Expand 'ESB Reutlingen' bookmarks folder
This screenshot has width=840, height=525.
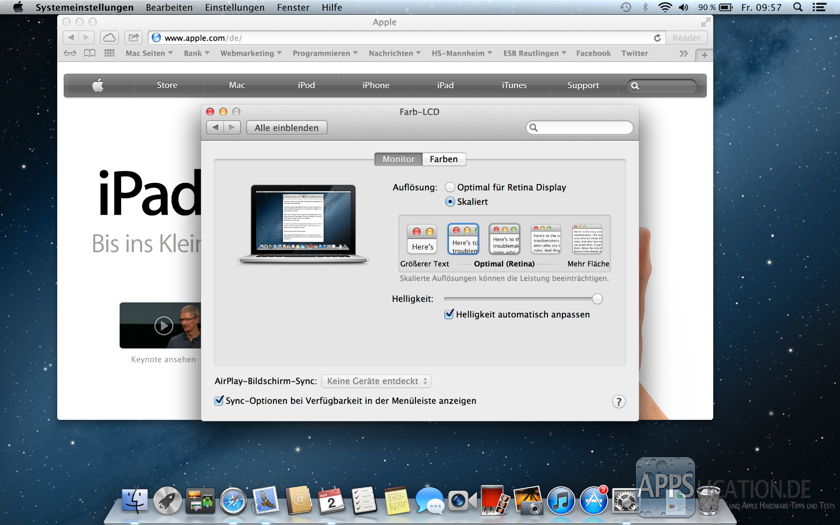click(x=535, y=53)
